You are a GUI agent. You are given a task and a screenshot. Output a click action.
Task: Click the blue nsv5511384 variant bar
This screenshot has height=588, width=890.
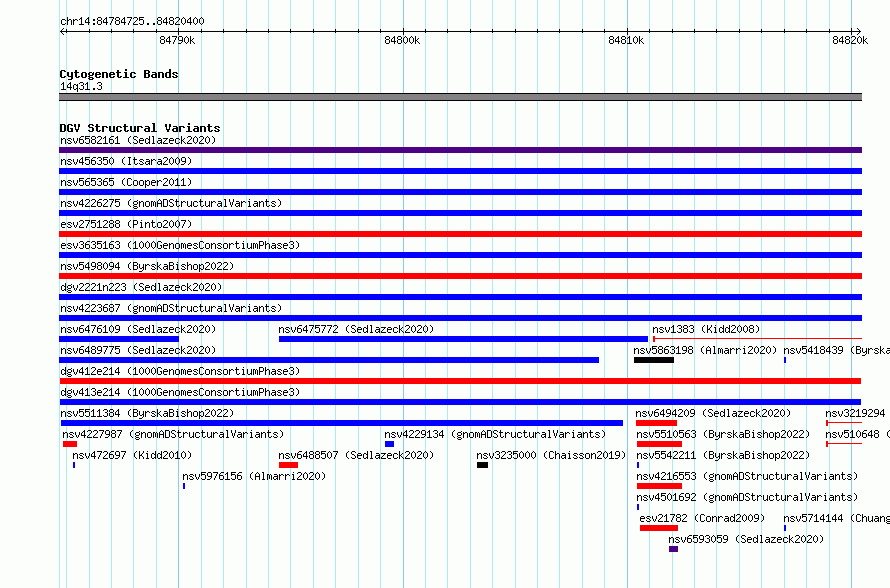[x=342, y=423]
